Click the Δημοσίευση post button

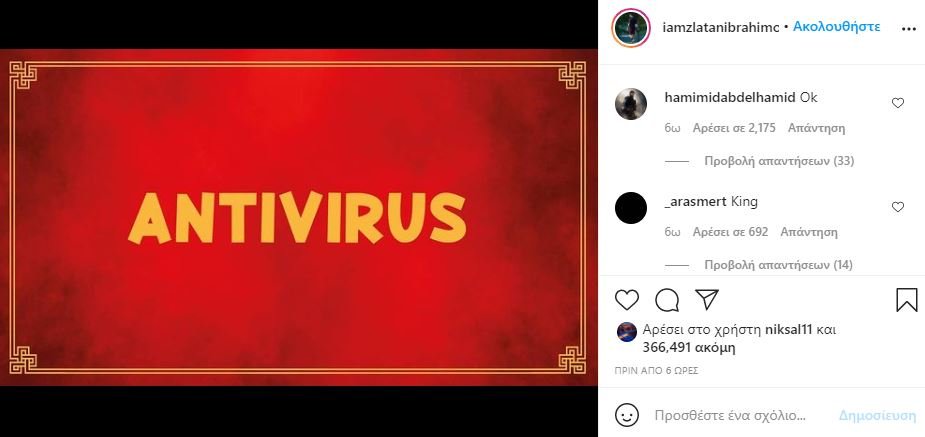pyautogui.click(x=877, y=416)
